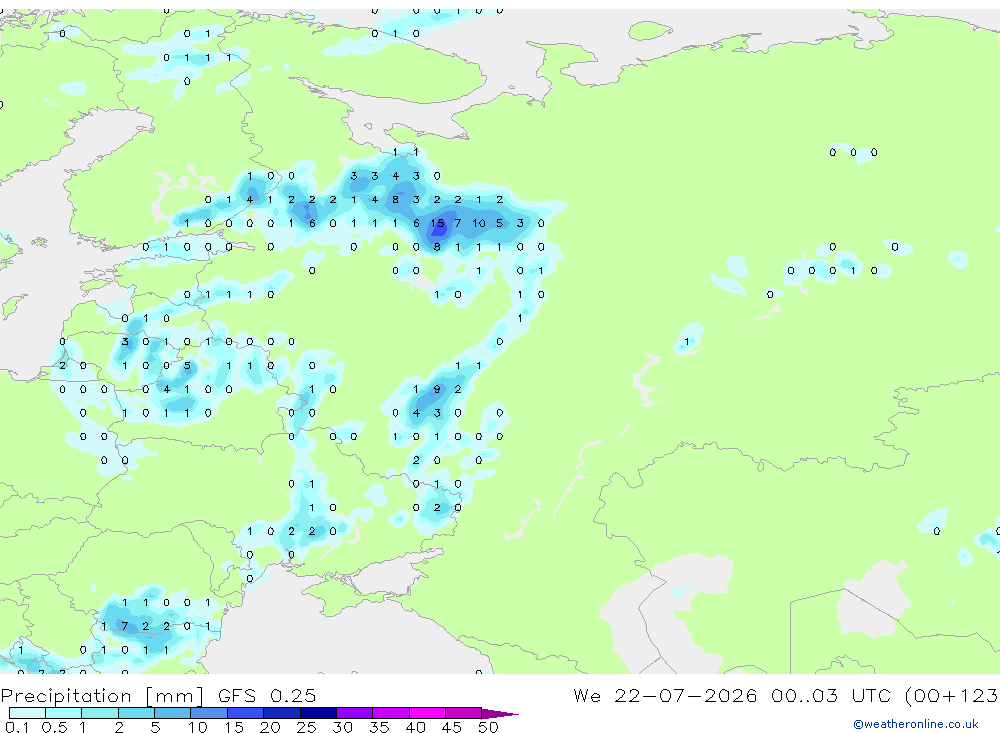Click the 40–45 mm magenta legend swatch
The image size is (1000, 733).
427,713
